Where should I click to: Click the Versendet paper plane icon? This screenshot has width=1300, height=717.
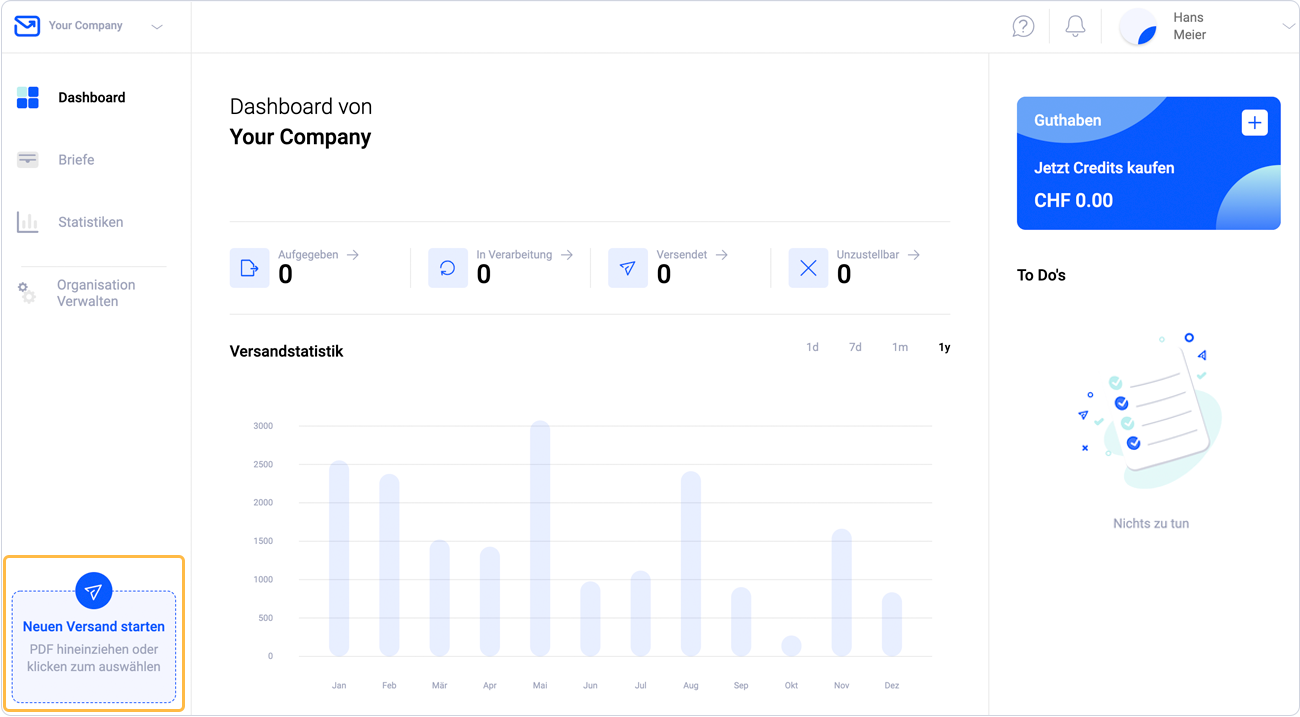(x=628, y=268)
